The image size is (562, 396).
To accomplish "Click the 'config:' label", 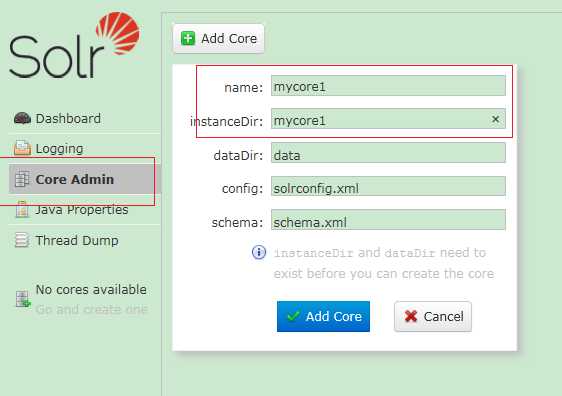I will tap(243, 189).
